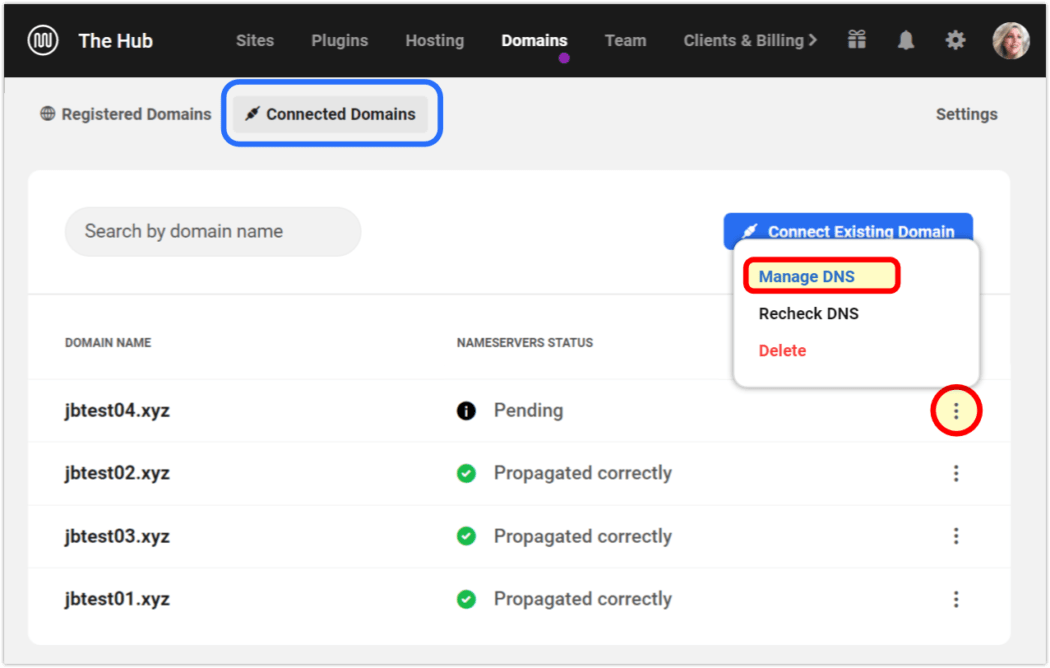The width and height of the screenshot is (1050, 668).
Task: Open the kebab menu for jbtest02.xyz
Action: (x=956, y=473)
